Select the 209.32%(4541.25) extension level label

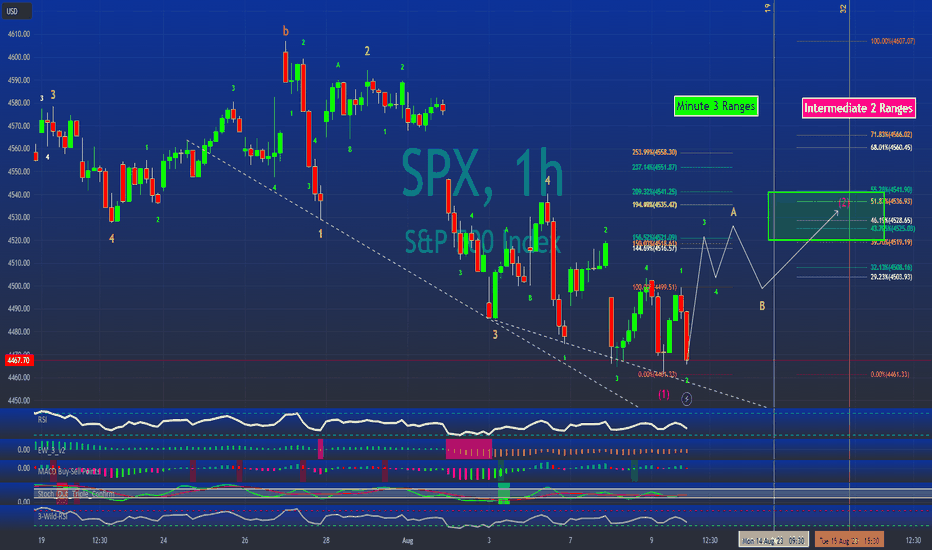point(654,192)
